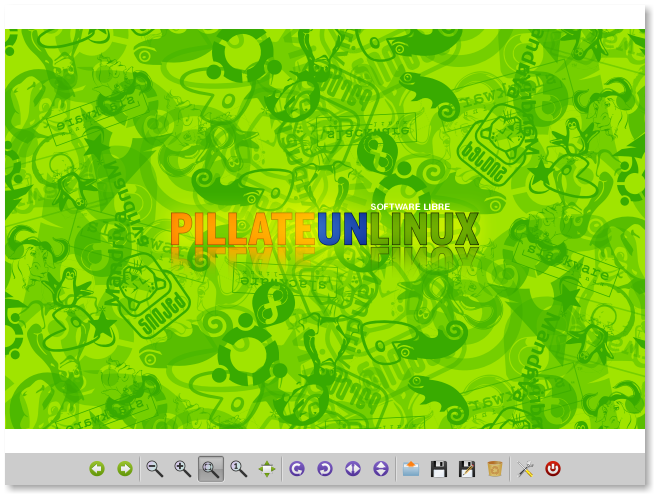Quit the viewer with red power icon
The image size is (654, 494).
click(x=553, y=469)
